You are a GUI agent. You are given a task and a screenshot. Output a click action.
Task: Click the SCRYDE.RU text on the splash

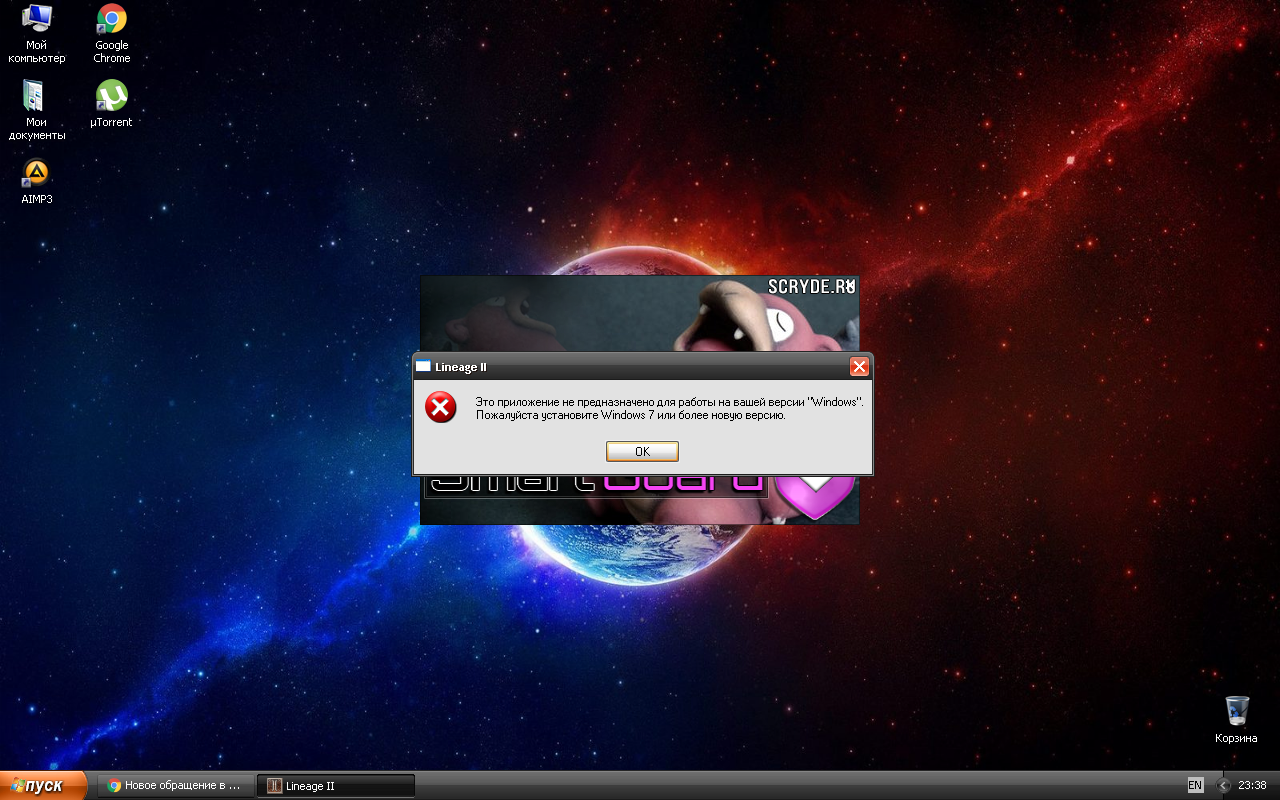[x=805, y=287]
